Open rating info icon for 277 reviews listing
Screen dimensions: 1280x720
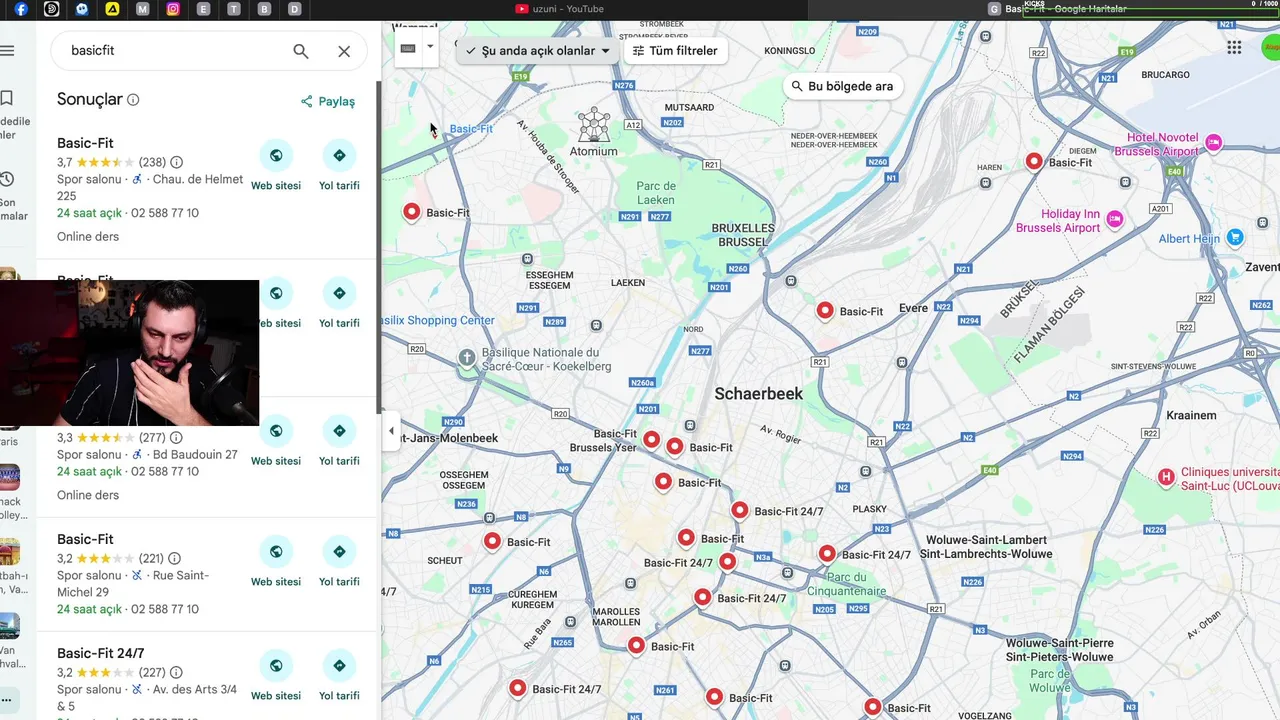coord(176,438)
